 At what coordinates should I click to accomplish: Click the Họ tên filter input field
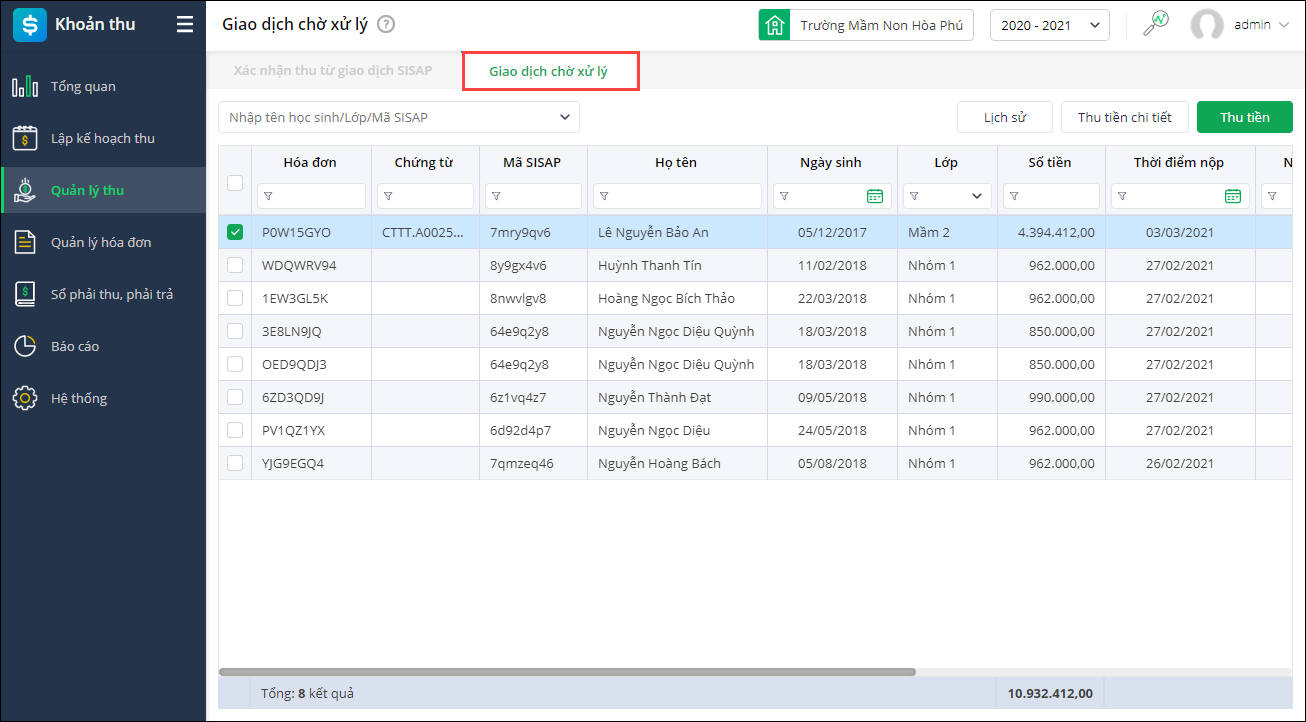point(677,196)
